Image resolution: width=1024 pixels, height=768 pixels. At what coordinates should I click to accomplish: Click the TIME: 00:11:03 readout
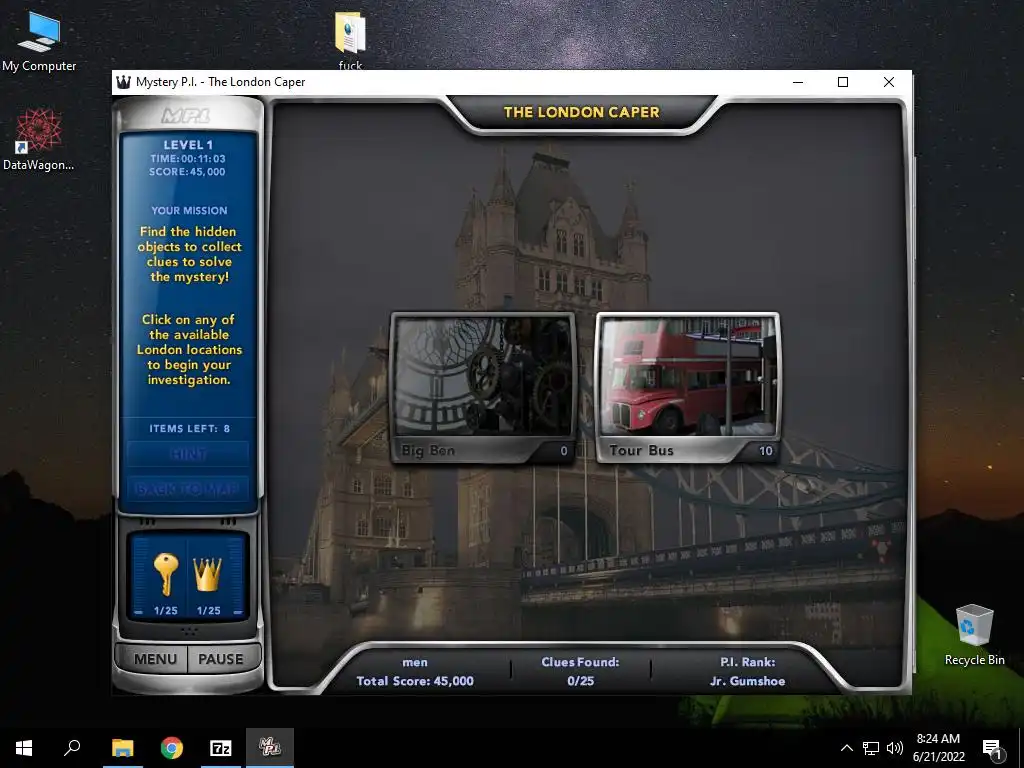pyautogui.click(x=188, y=159)
